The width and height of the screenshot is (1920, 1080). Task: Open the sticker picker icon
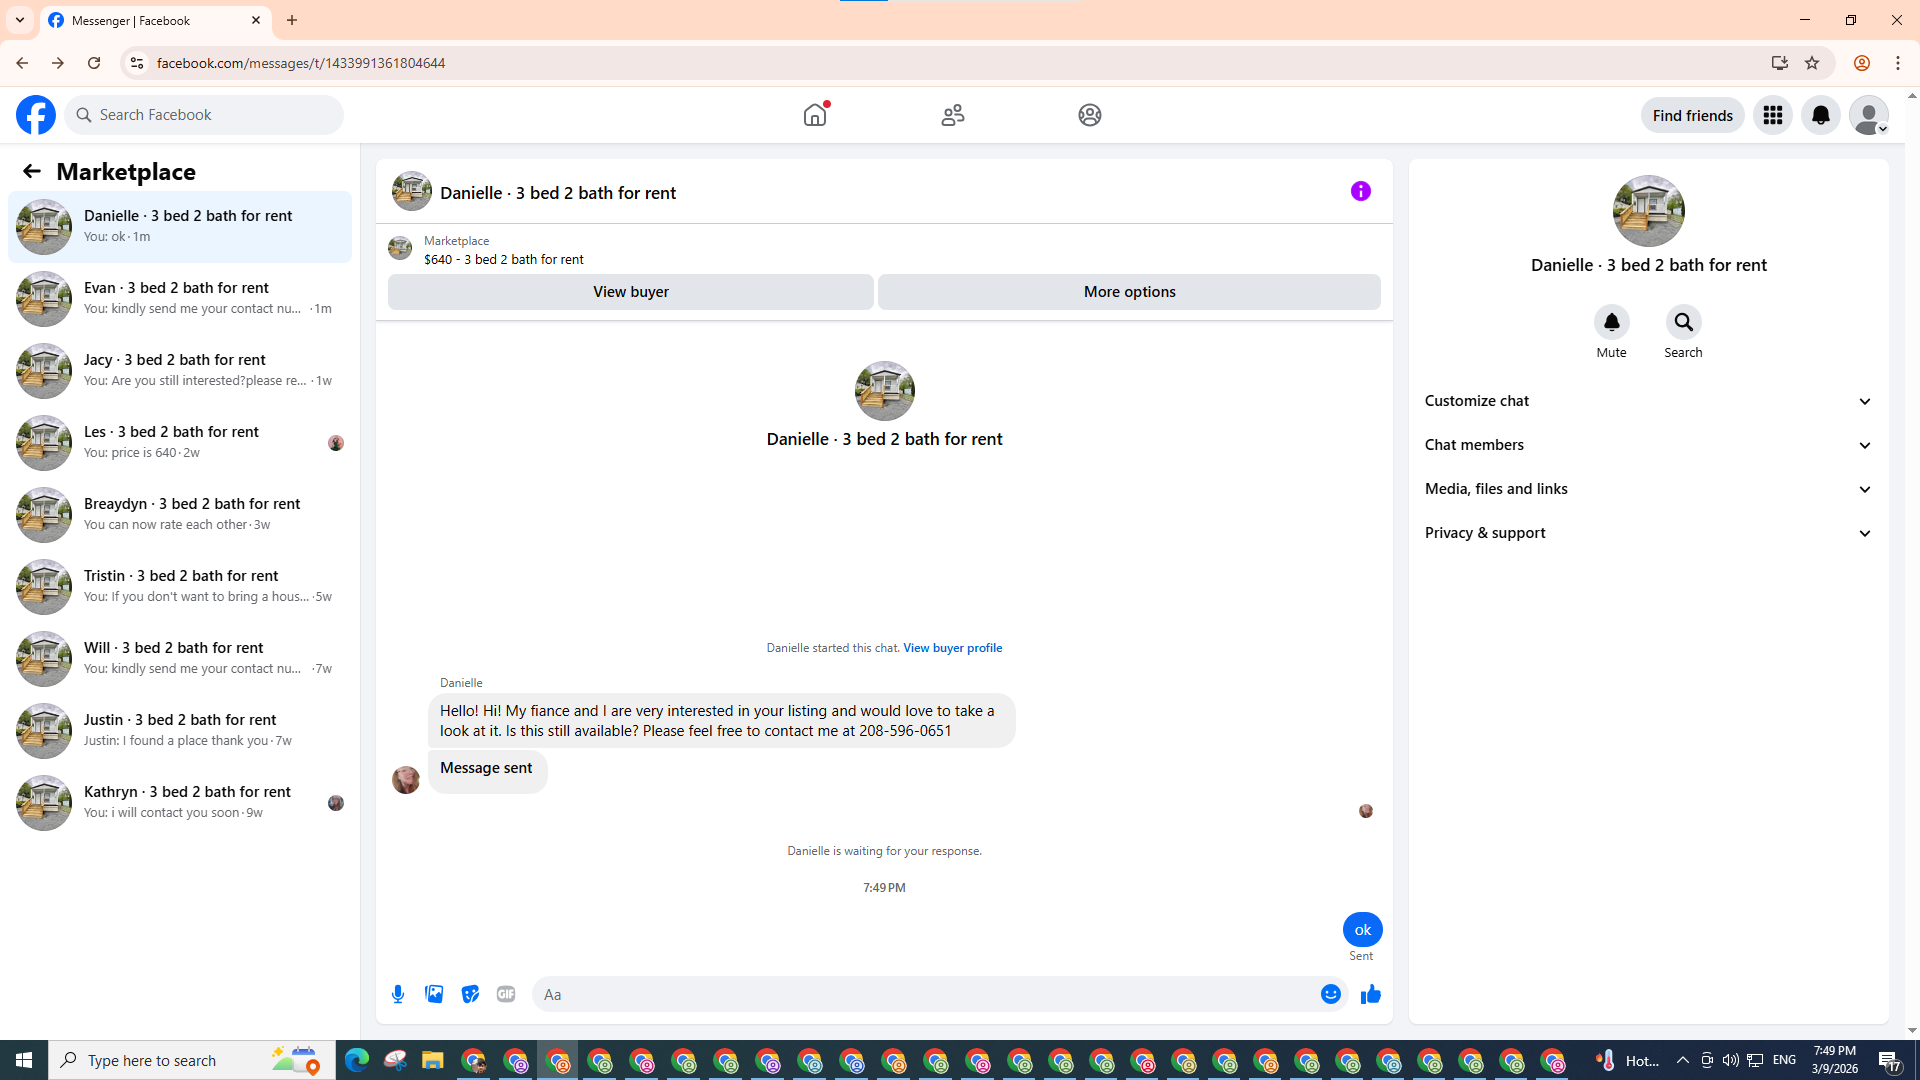coord(470,994)
